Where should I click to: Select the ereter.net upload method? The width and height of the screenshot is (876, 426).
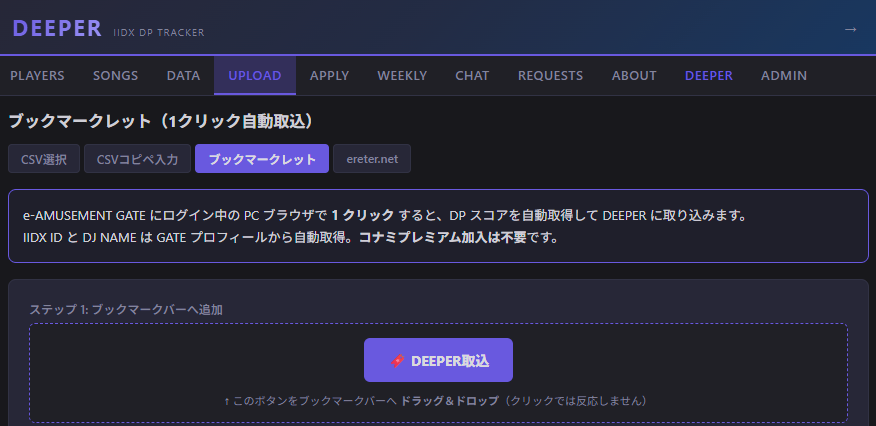[x=372, y=159]
